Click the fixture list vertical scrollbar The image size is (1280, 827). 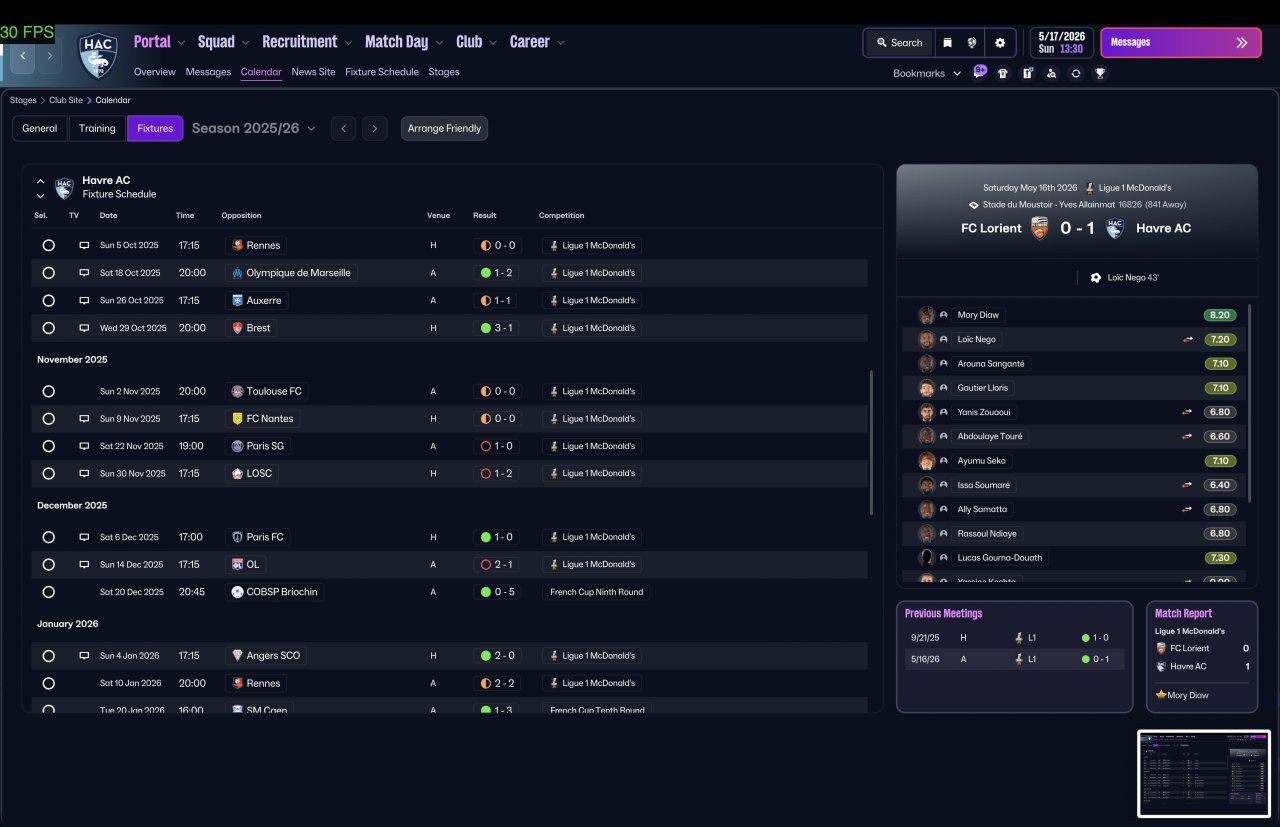pyautogui.click(x=873, y=442)
